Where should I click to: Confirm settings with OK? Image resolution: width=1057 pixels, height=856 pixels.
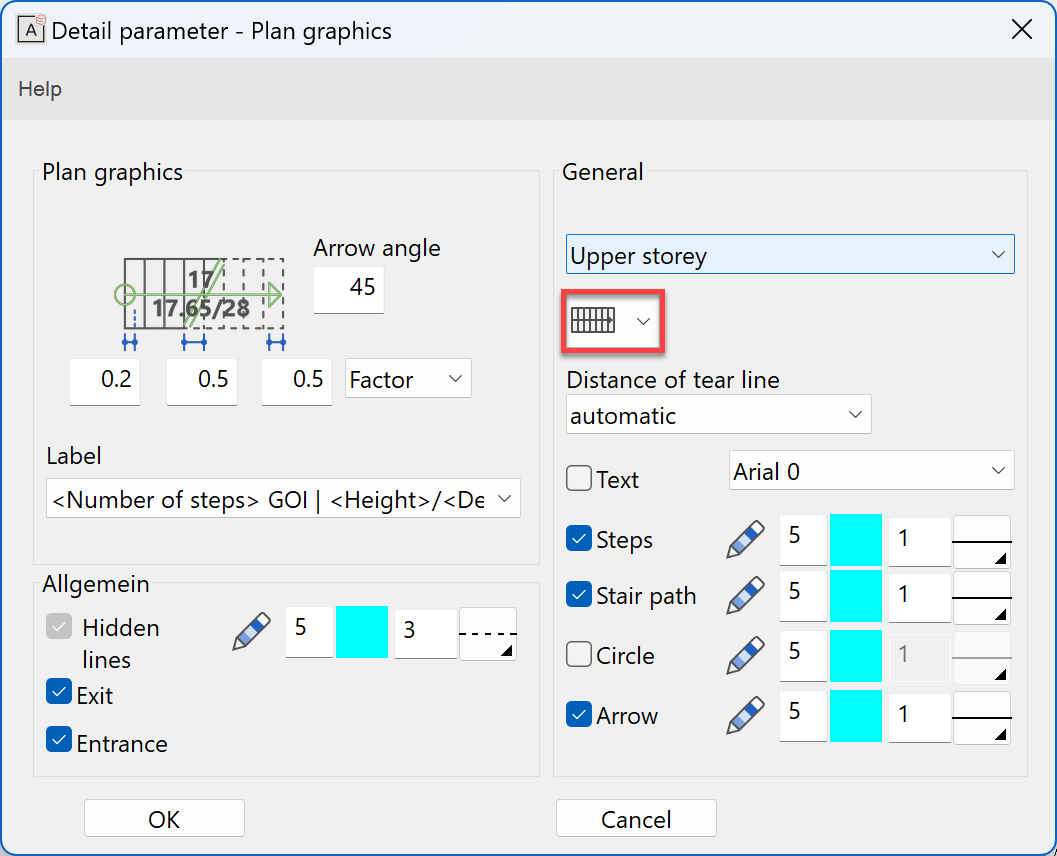point(163,818)
